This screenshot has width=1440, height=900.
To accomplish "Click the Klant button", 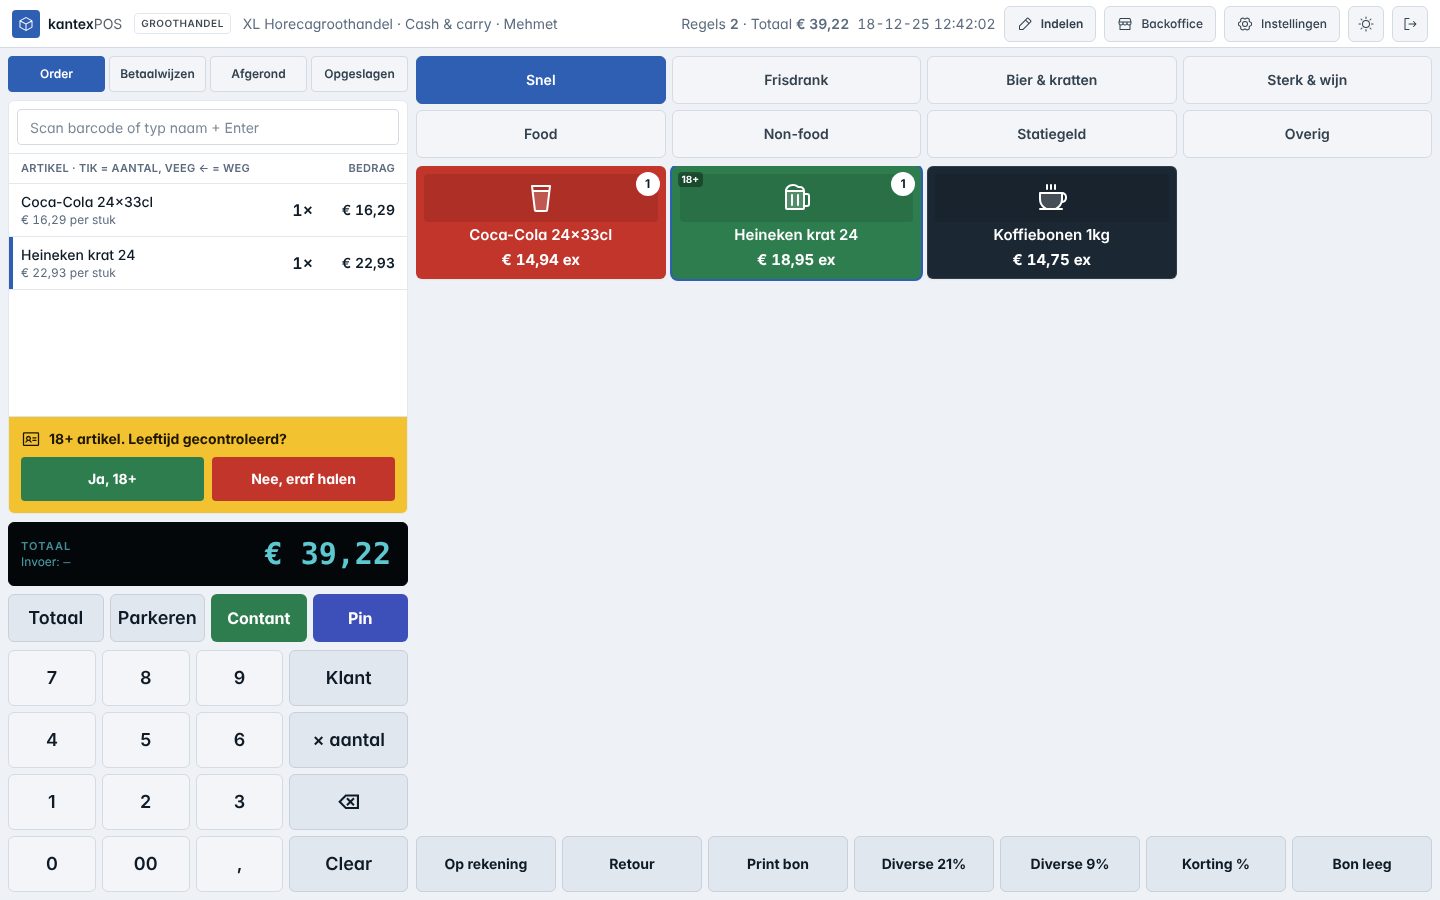I will (x=348, y=678).
